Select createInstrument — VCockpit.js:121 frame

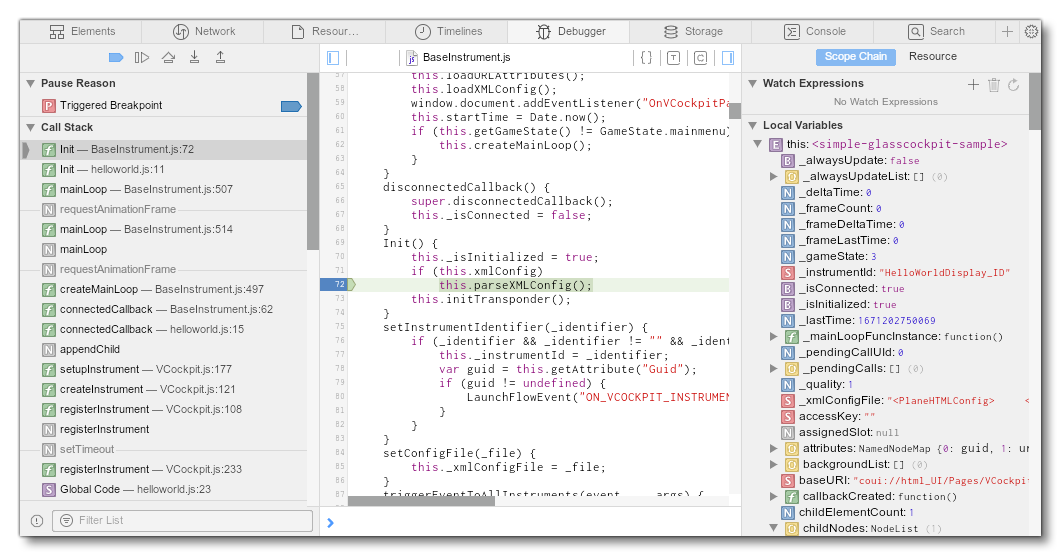click(x=164, y=389)
